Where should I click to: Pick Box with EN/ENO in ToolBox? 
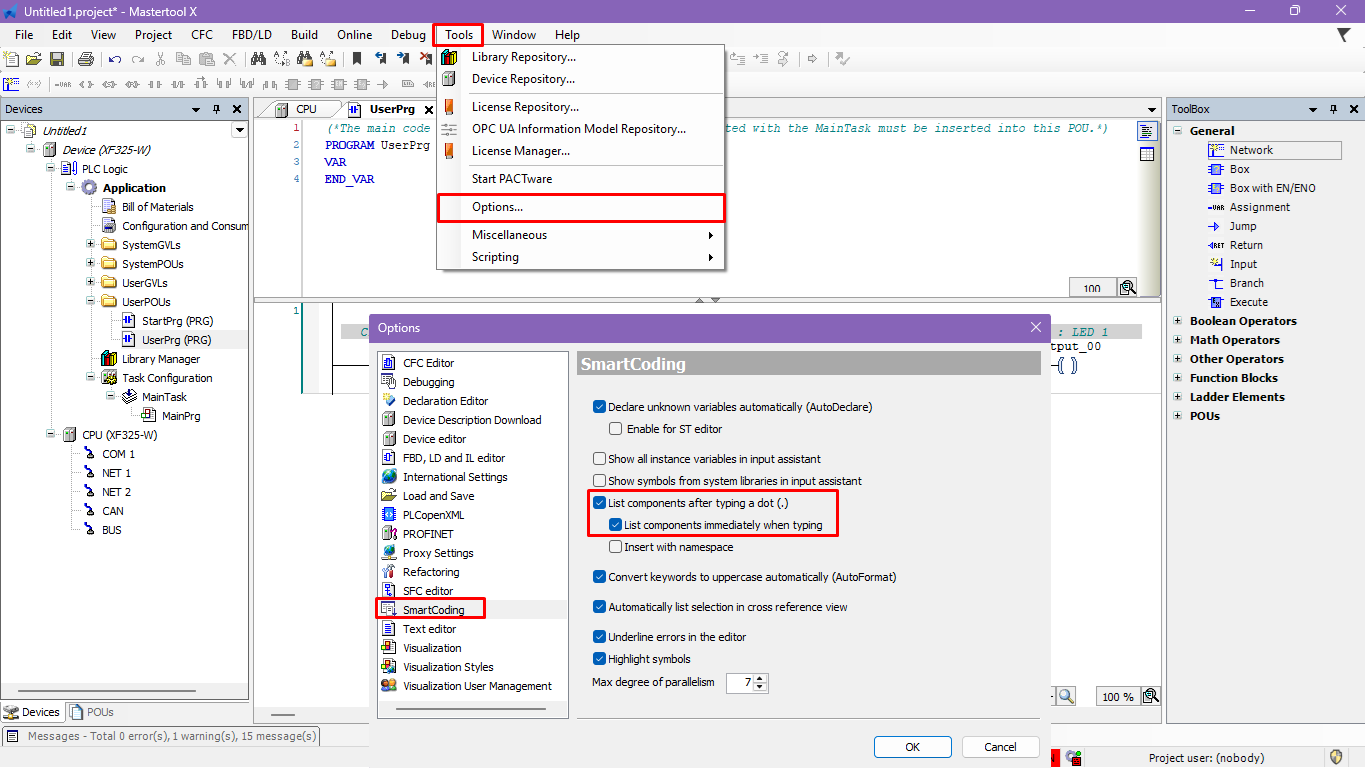[x=1272, y=188]
